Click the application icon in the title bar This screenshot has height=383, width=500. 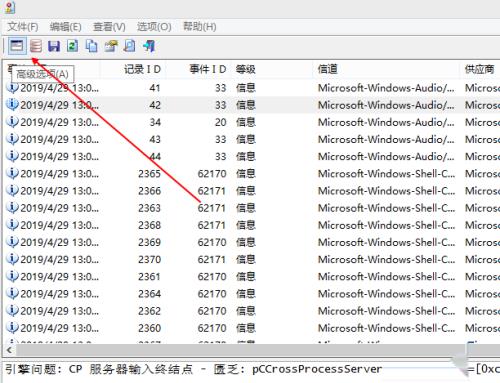pyautogui.click(x=10, y=7)
